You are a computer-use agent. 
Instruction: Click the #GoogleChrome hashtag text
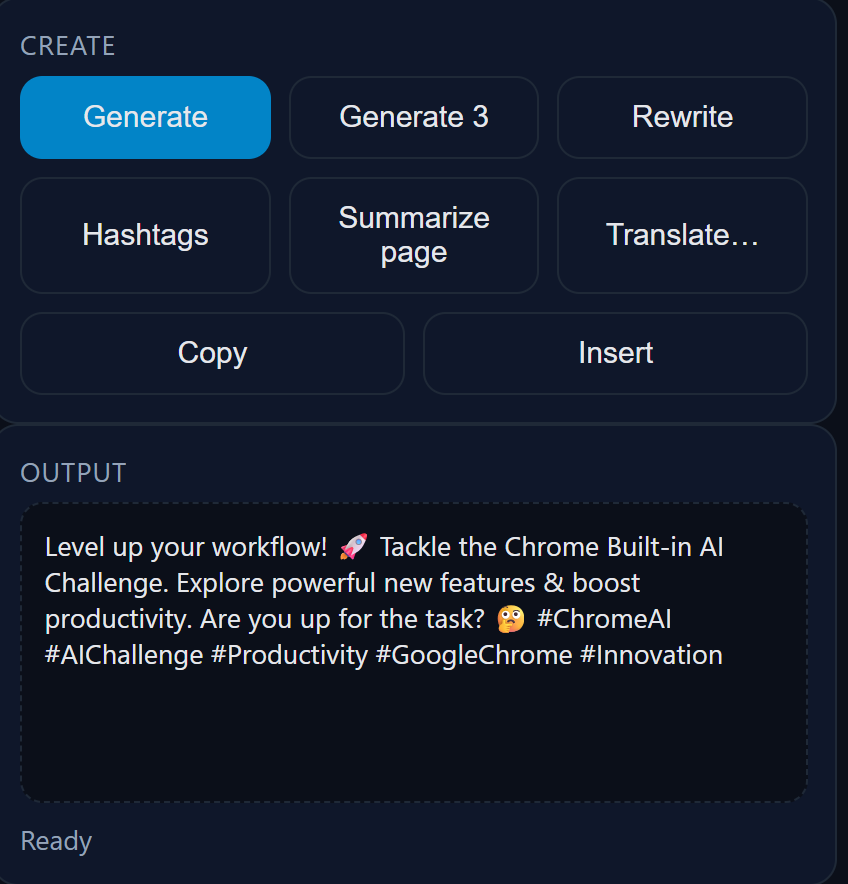pos(473,656)
